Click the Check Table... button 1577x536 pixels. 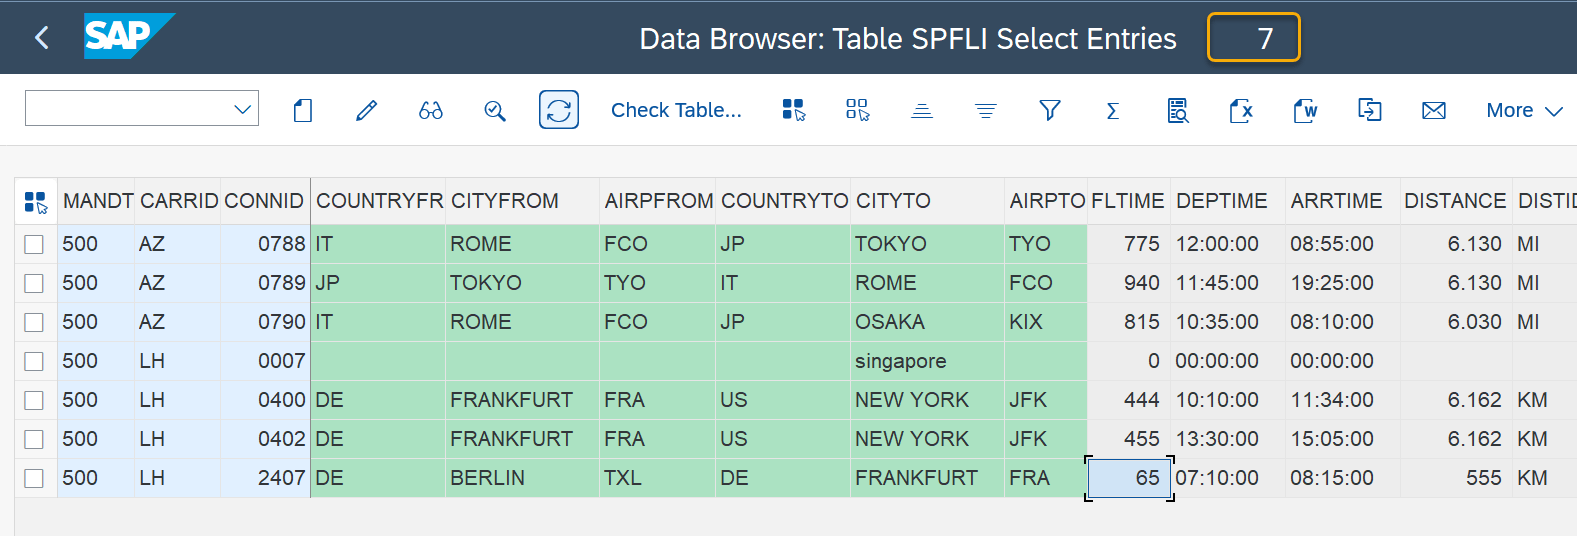coord(676,110)
